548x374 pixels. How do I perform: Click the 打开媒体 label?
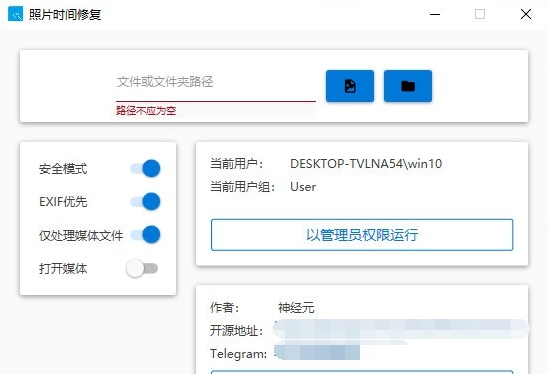pos(63,268)
